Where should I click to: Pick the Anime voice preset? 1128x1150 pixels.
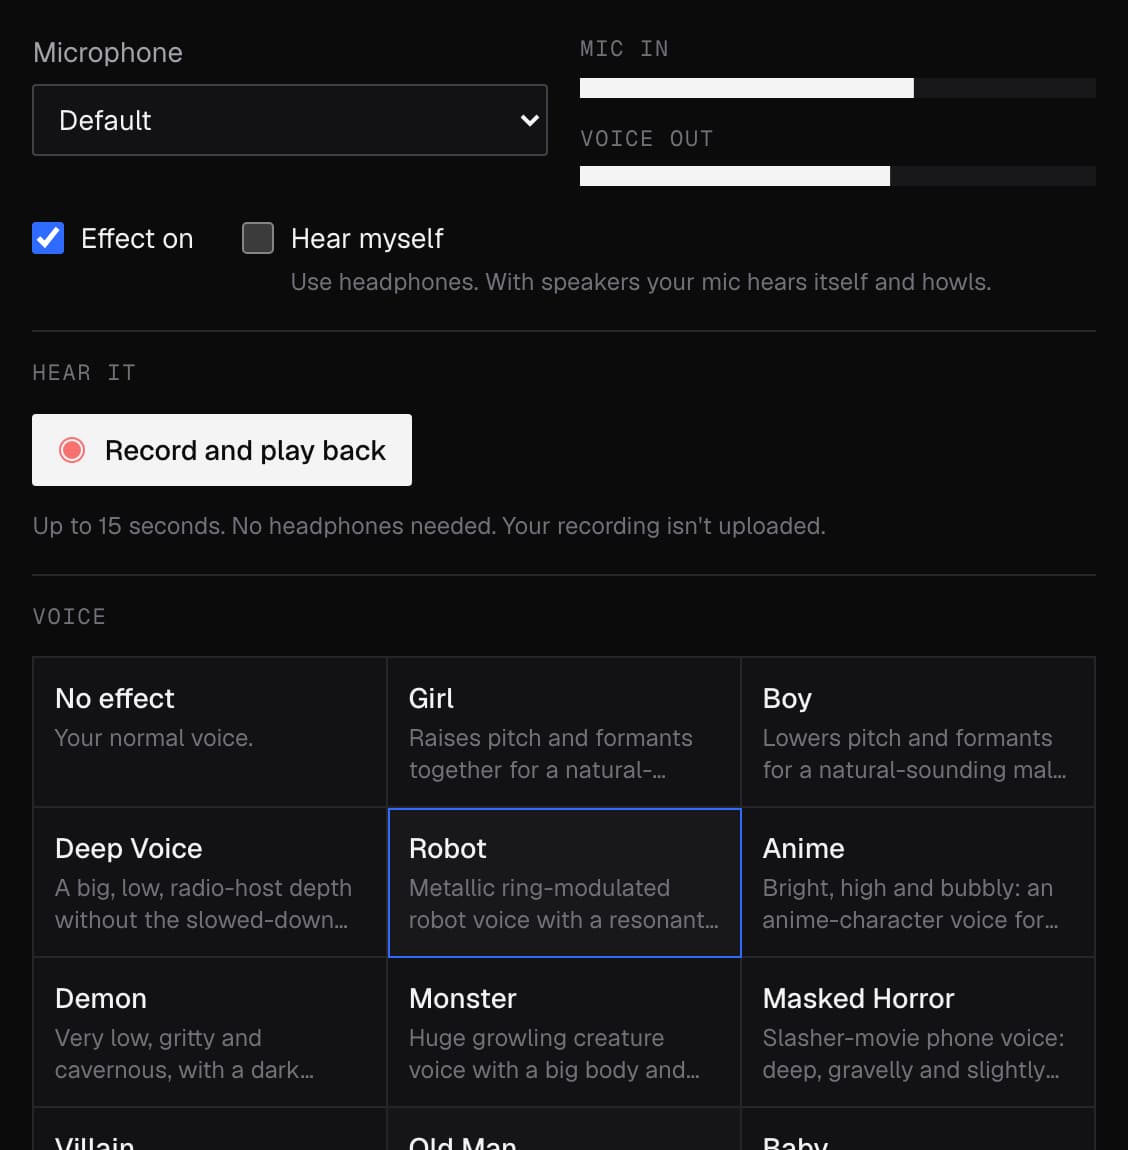(918, 882)
